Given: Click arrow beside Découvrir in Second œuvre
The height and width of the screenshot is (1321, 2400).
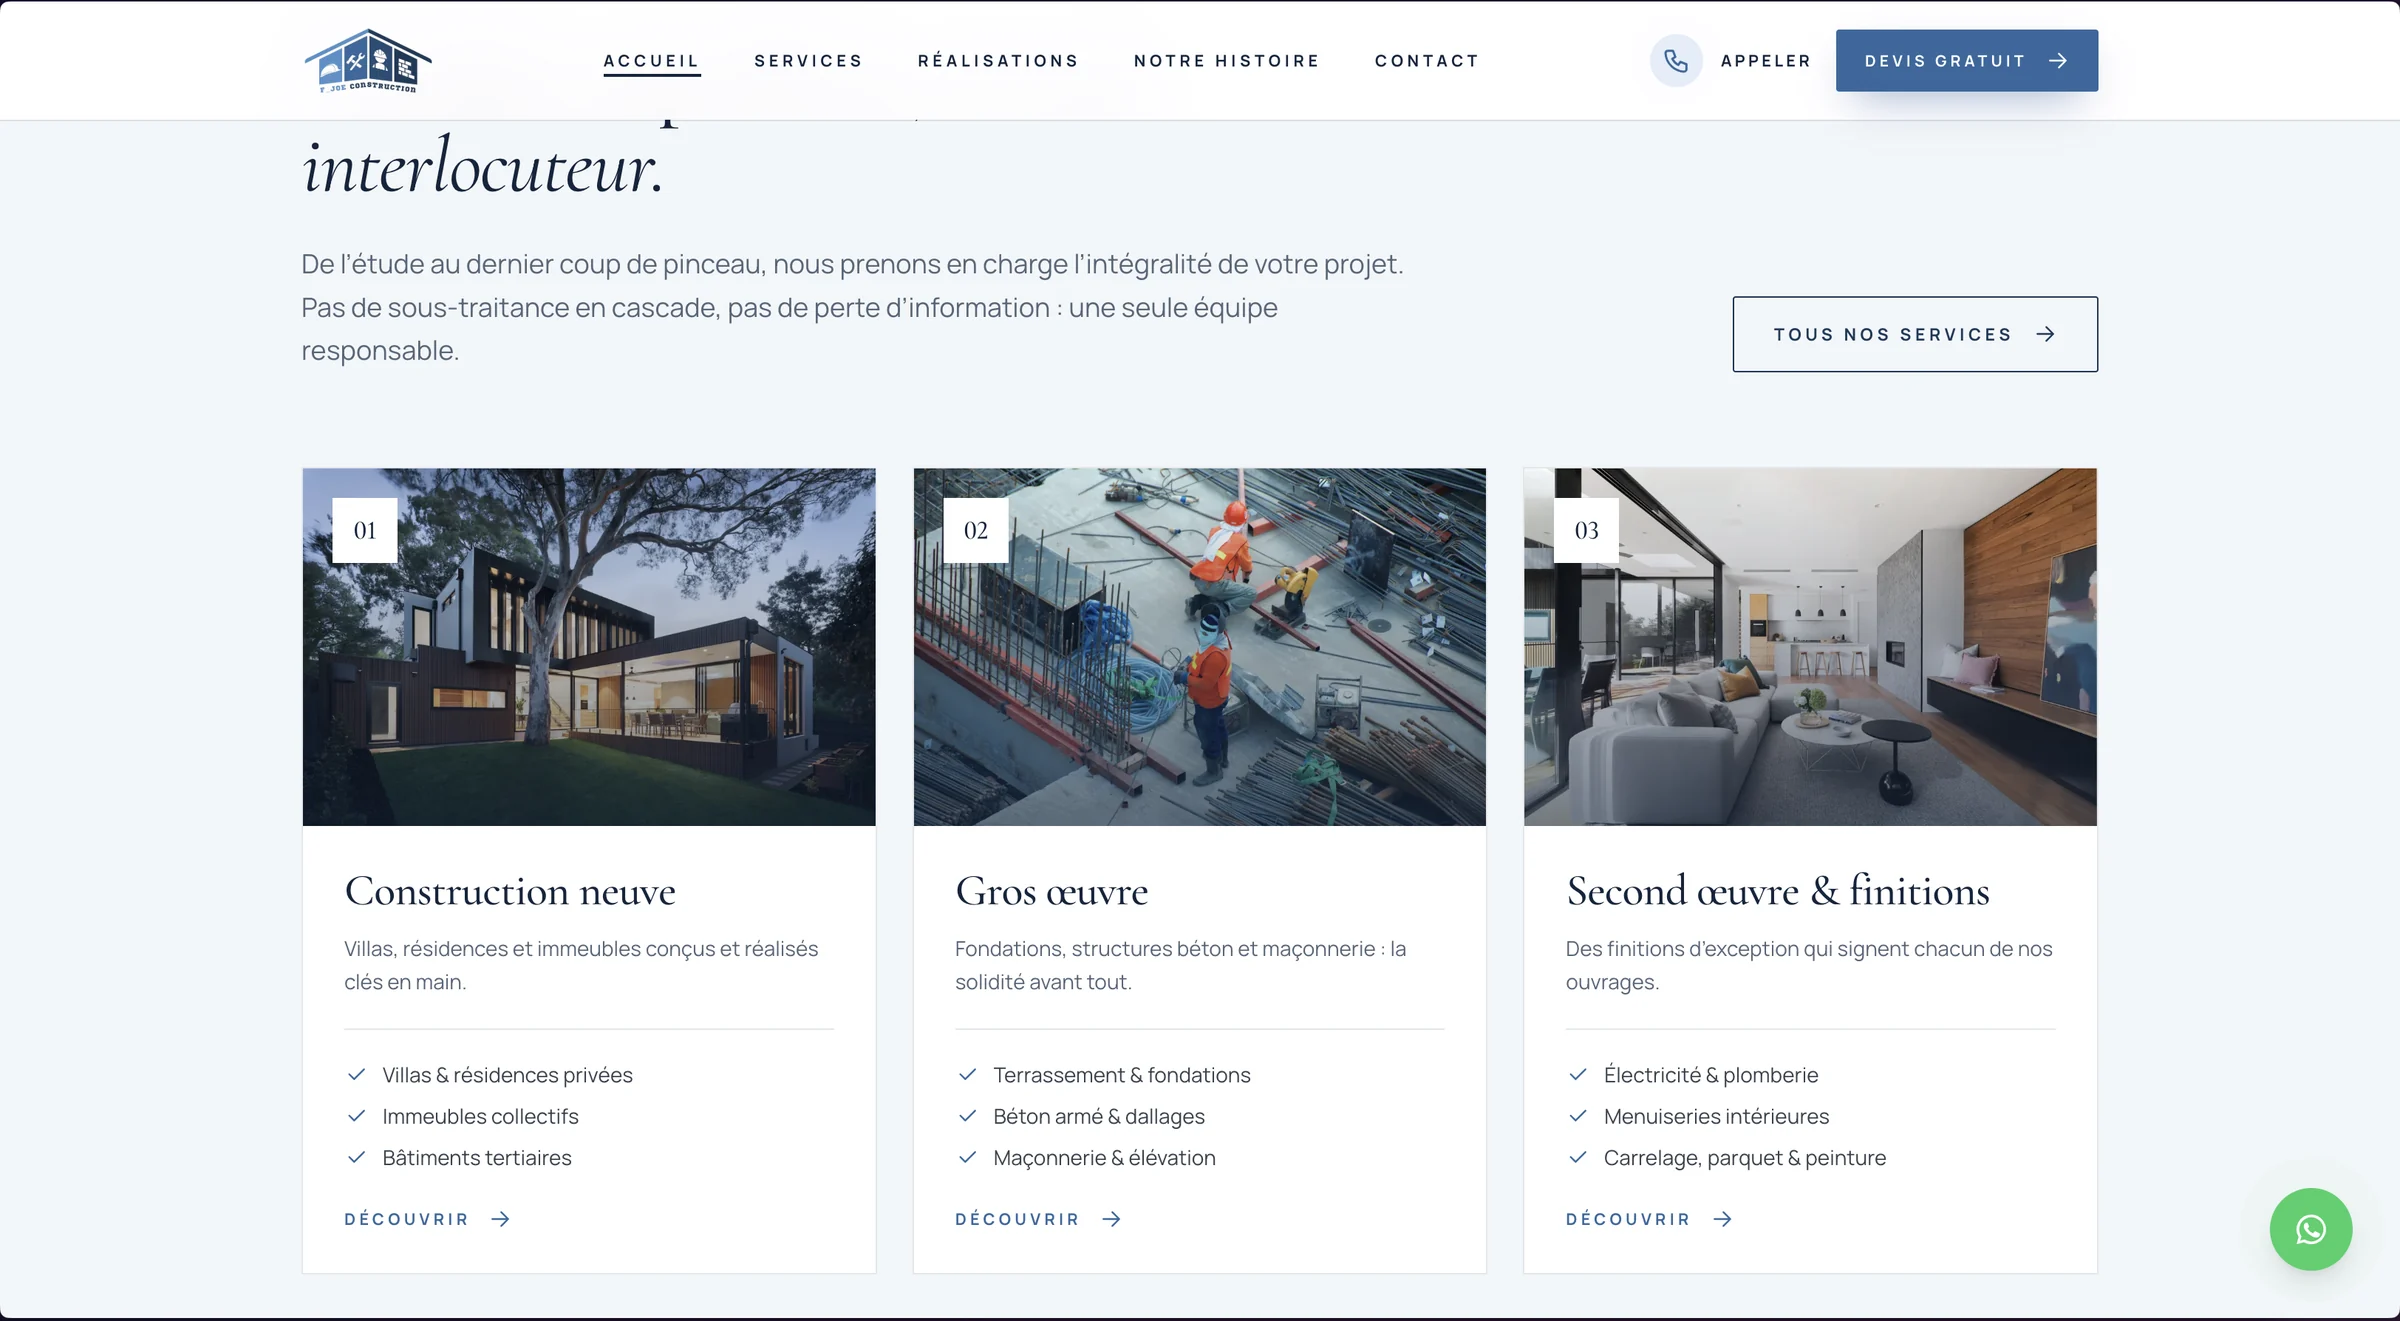Looking at the screenshot, I should (x=1723, y=1219).
